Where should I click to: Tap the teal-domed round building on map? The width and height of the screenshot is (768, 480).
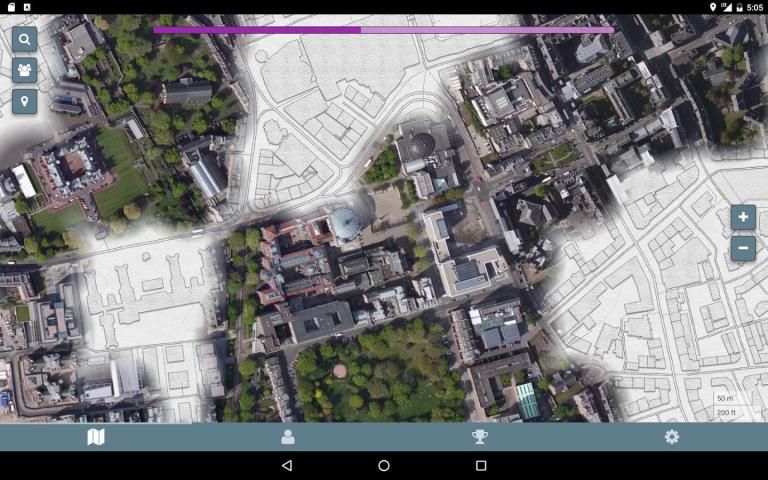[346, 224]
